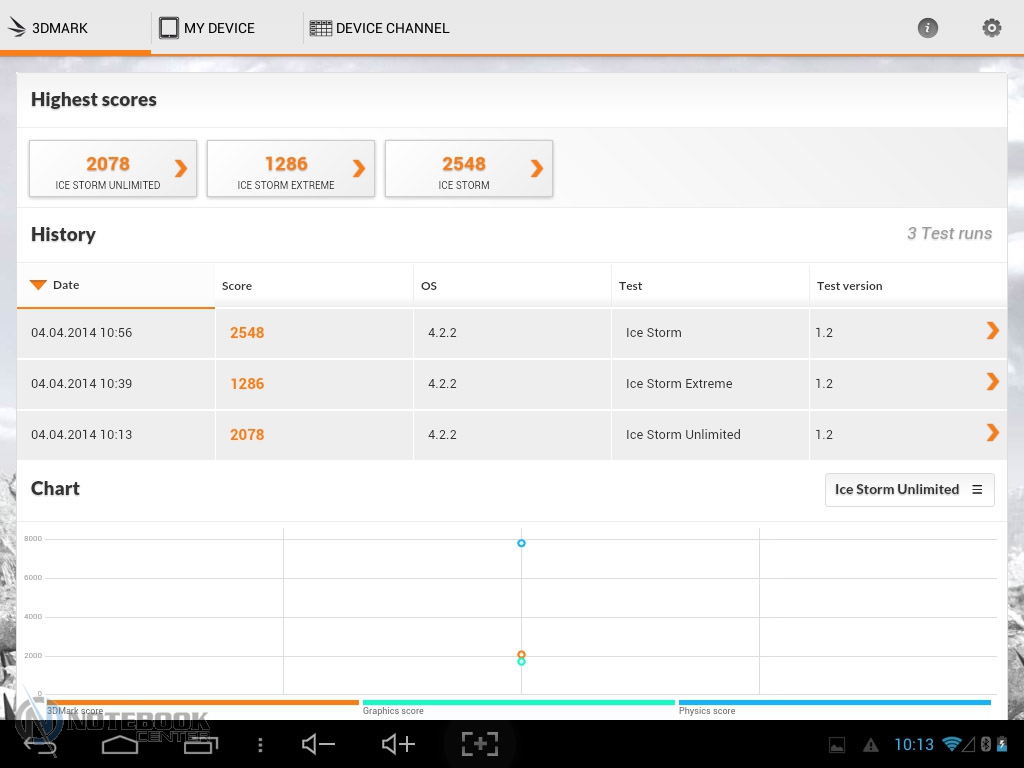
Task: Switch to the Device Channel tab
Action: [379, 28]
